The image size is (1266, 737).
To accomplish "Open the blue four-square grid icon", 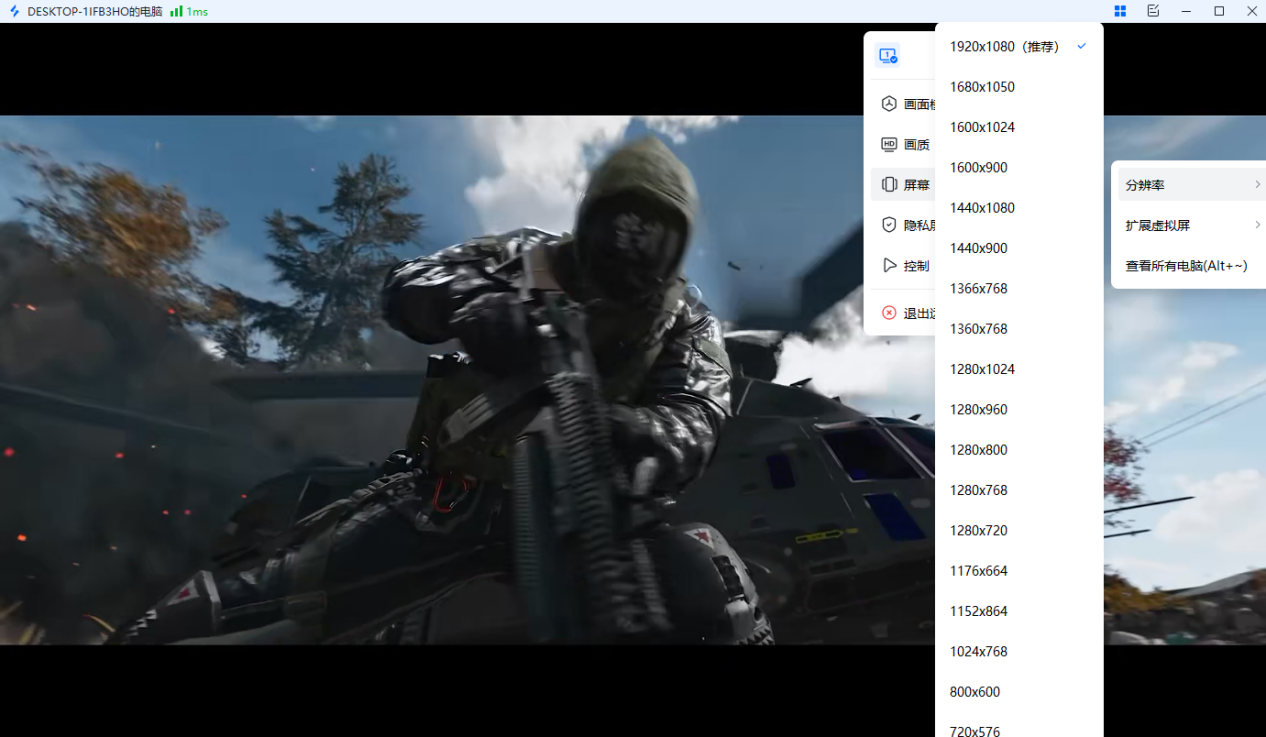I will [x=1120, y=11].
